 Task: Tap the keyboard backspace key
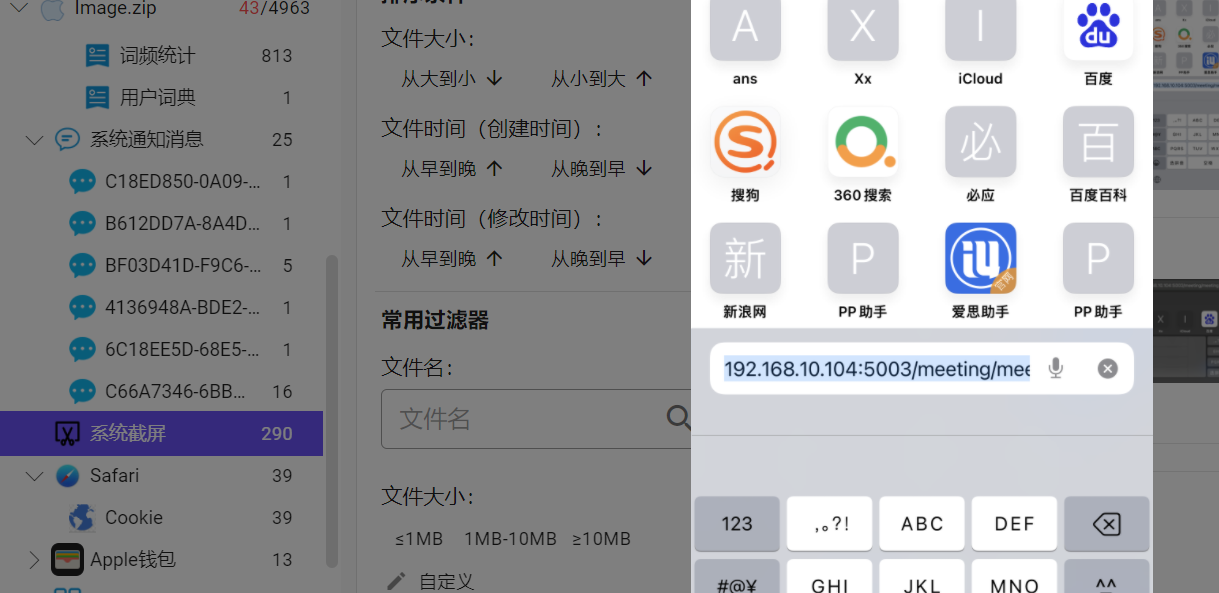pyautogui.click(x=1106, y=524)
